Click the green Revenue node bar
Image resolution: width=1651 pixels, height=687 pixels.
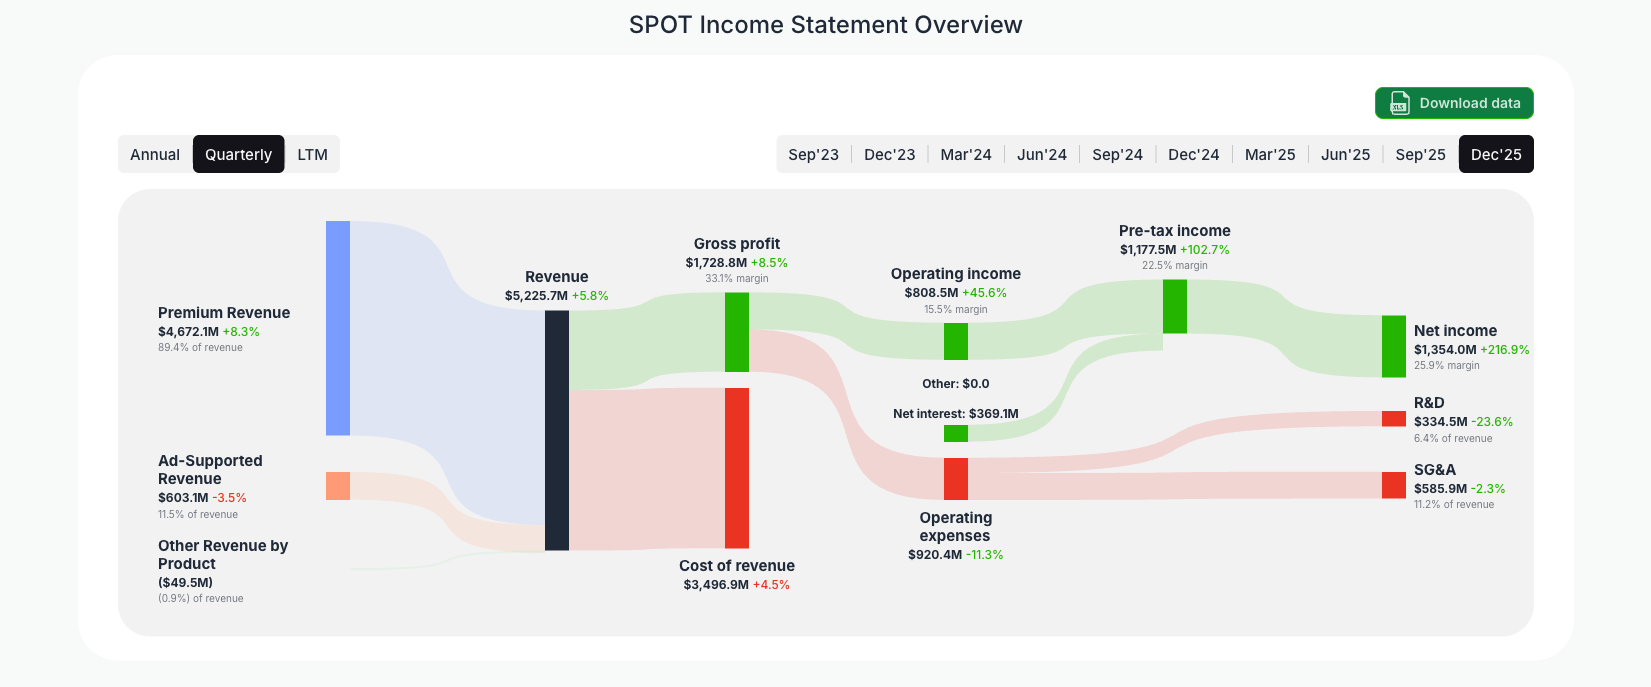coord(556,430)
